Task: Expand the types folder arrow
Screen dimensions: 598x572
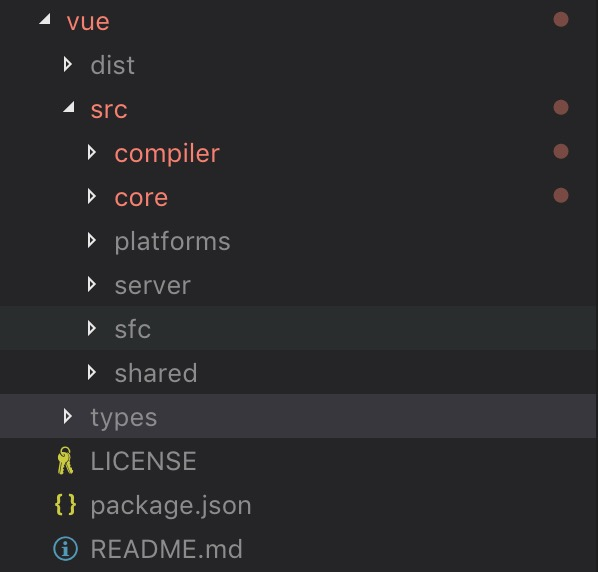Action: (68, 416)
